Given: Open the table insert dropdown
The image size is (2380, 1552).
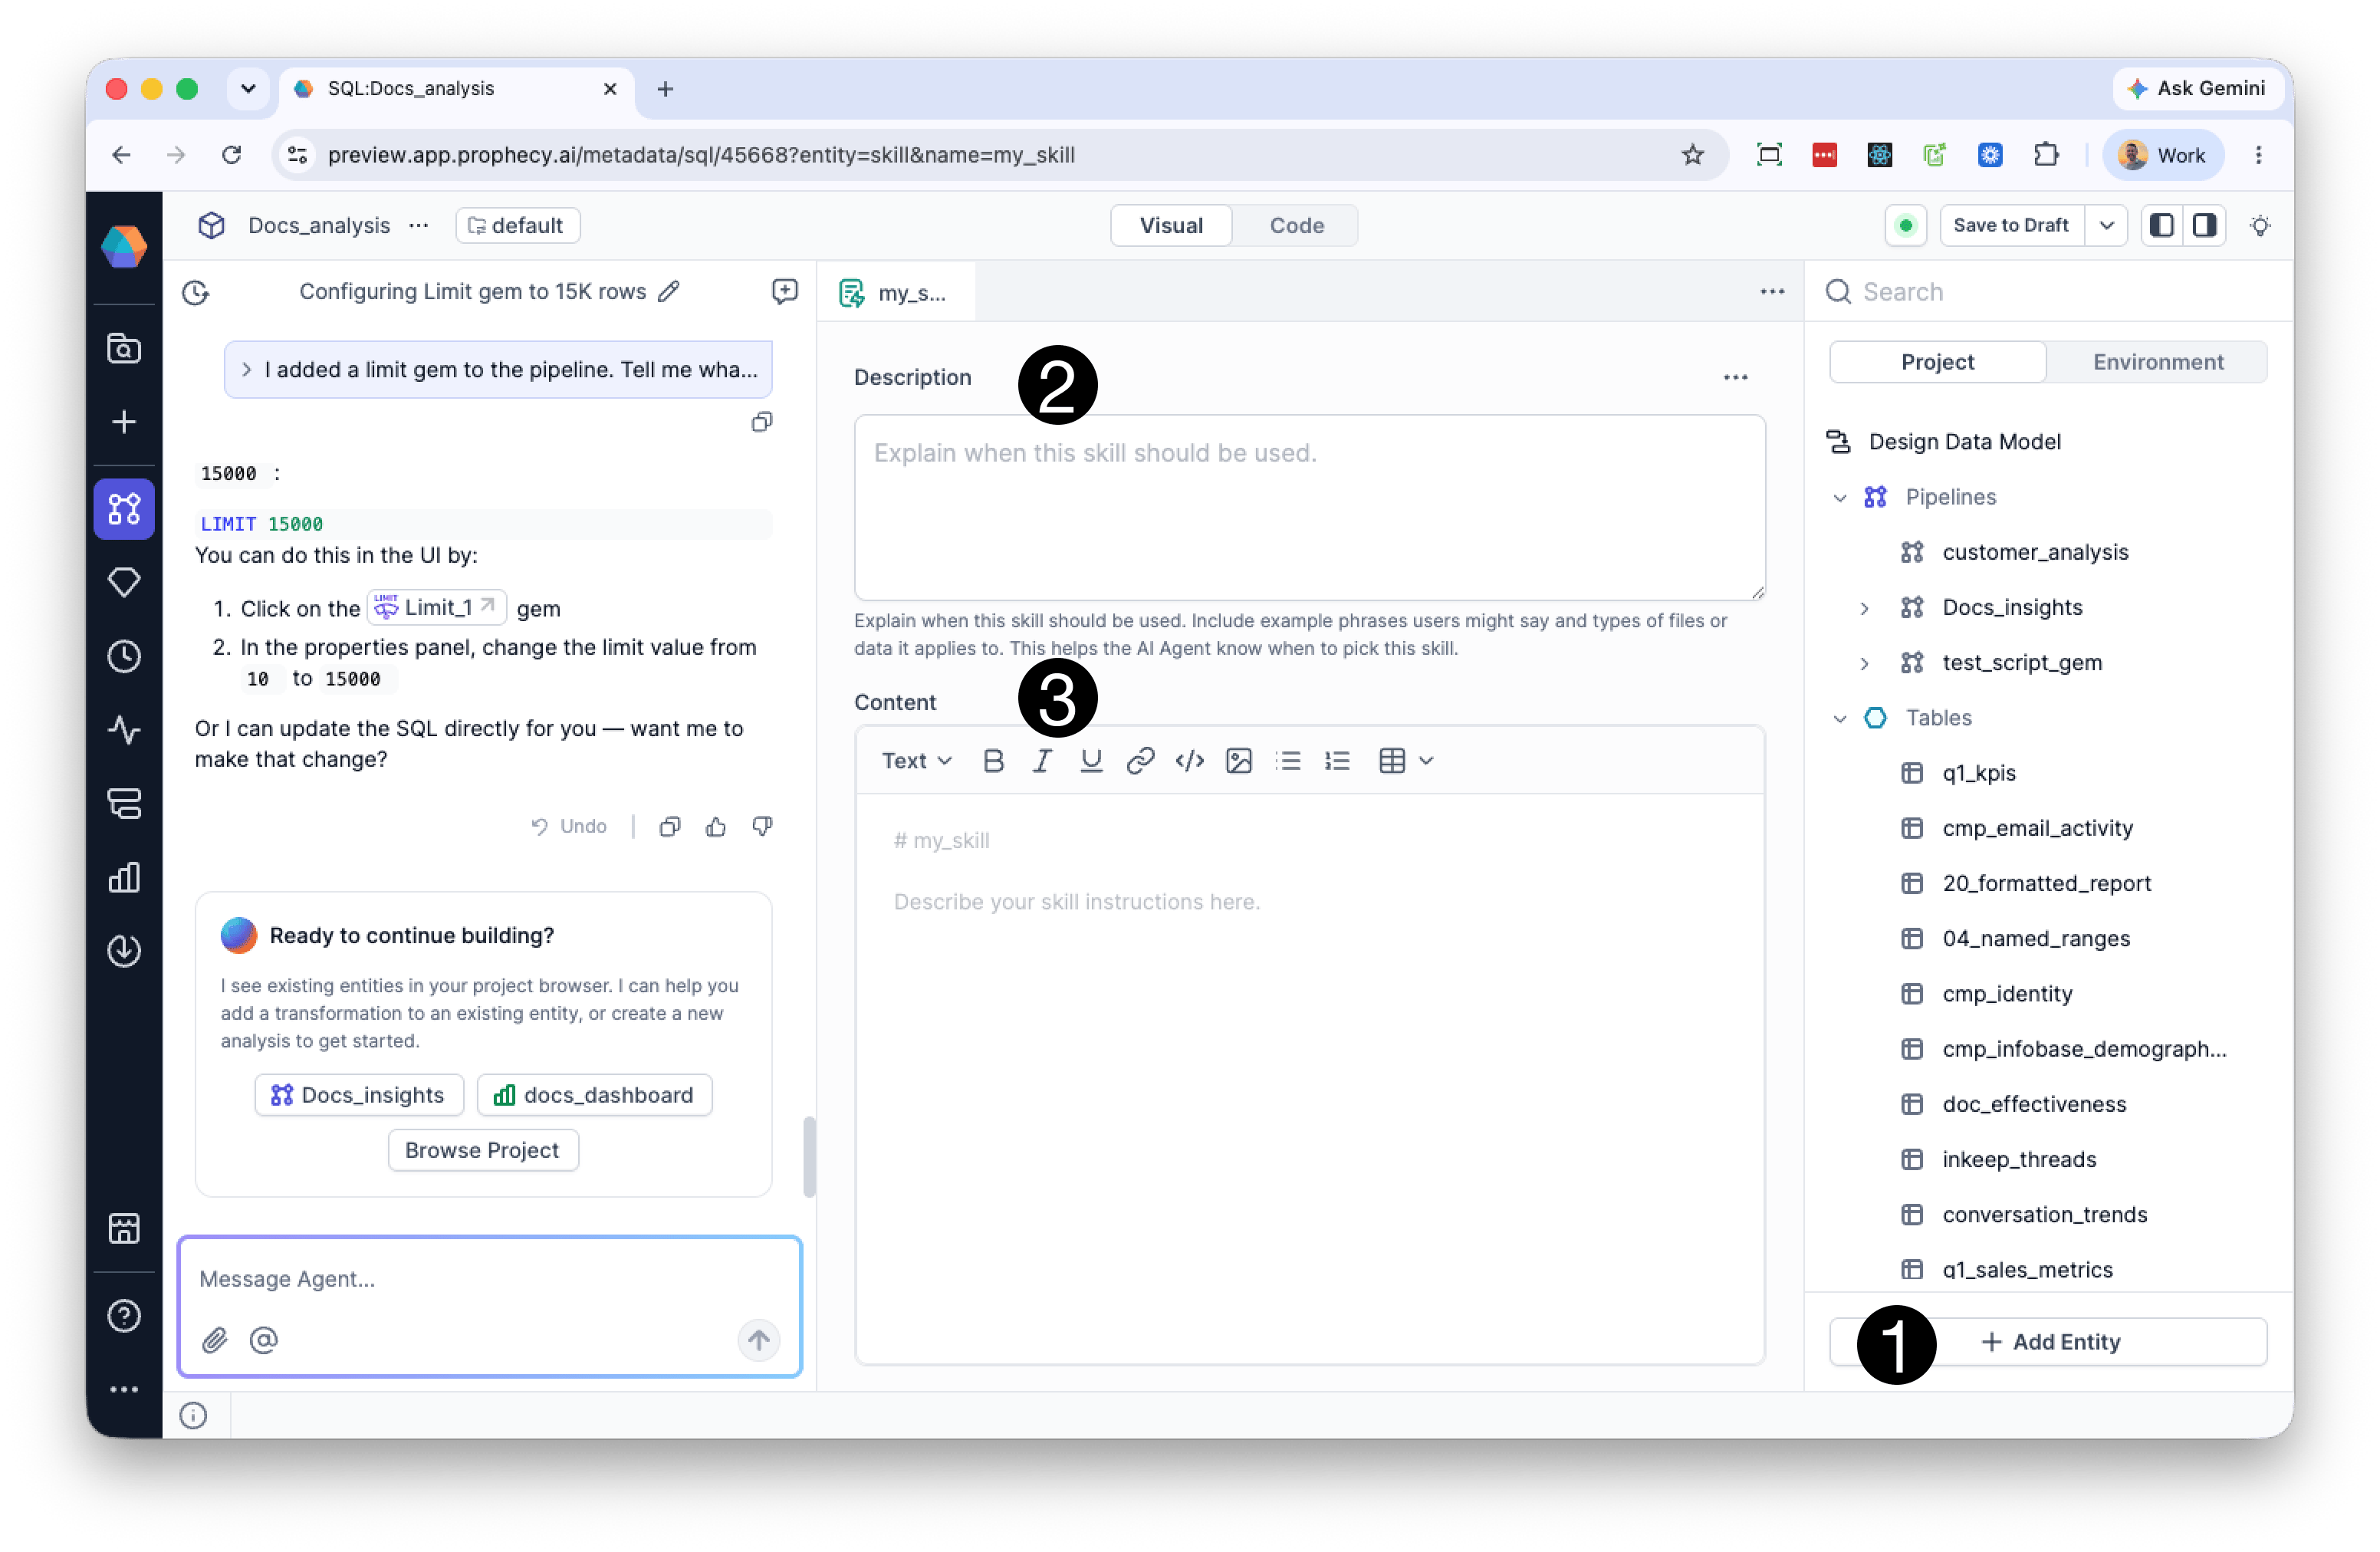Looking at the screenshot, I should [x=1406, y=760].
